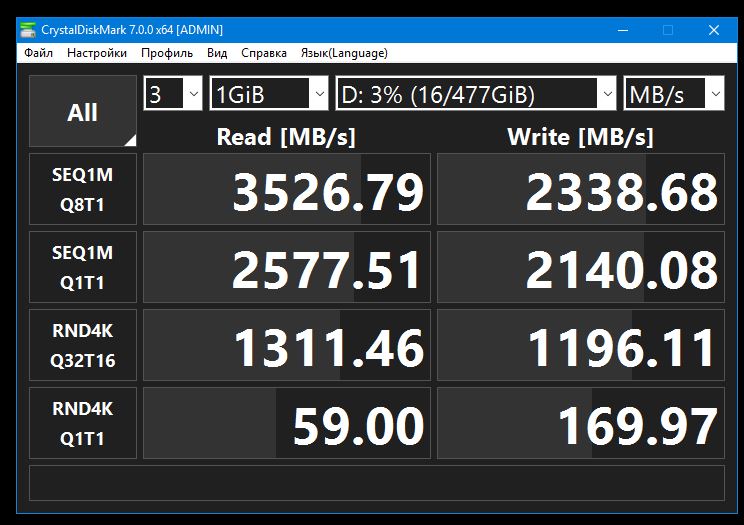
Task: Open the Вид menu
Action: pyautogui.click(x=217, y=53)
